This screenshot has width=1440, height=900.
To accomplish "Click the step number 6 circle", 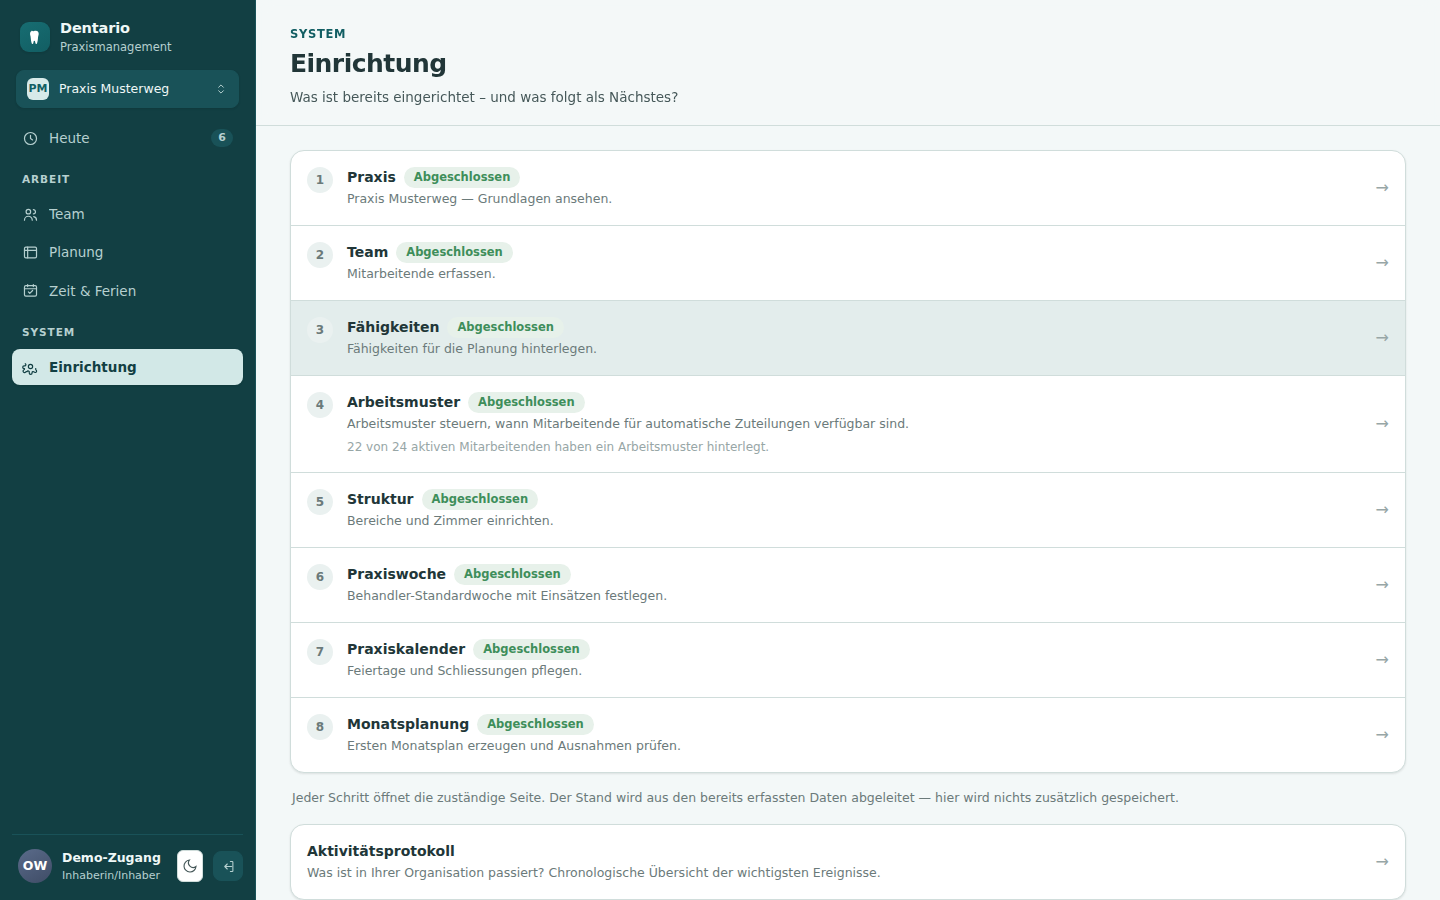I will [x=320, y=577].
